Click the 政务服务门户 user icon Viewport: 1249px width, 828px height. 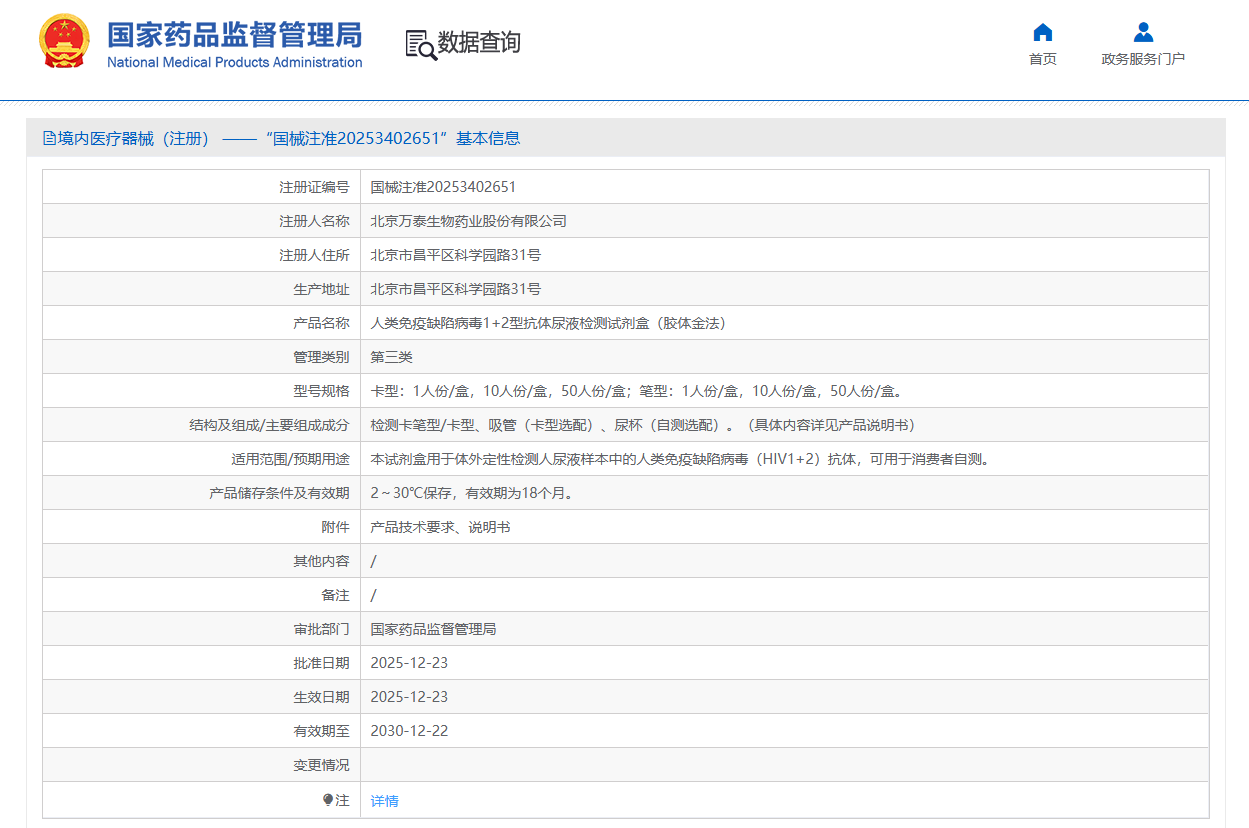click(1143, 32)
